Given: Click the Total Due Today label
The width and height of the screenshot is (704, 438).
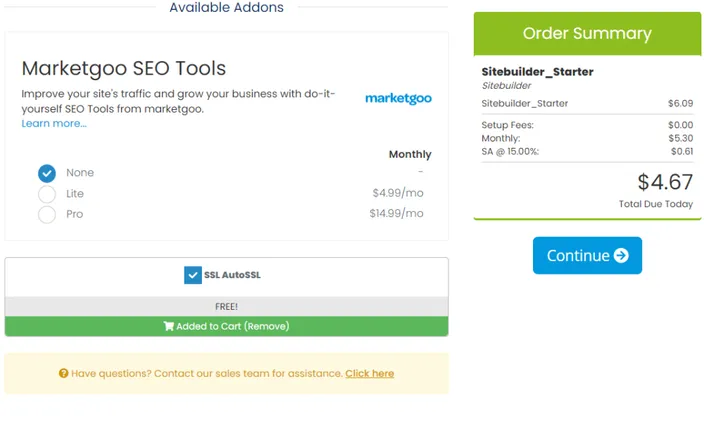Looking at the screenshot, I should [x=656, y=204].
